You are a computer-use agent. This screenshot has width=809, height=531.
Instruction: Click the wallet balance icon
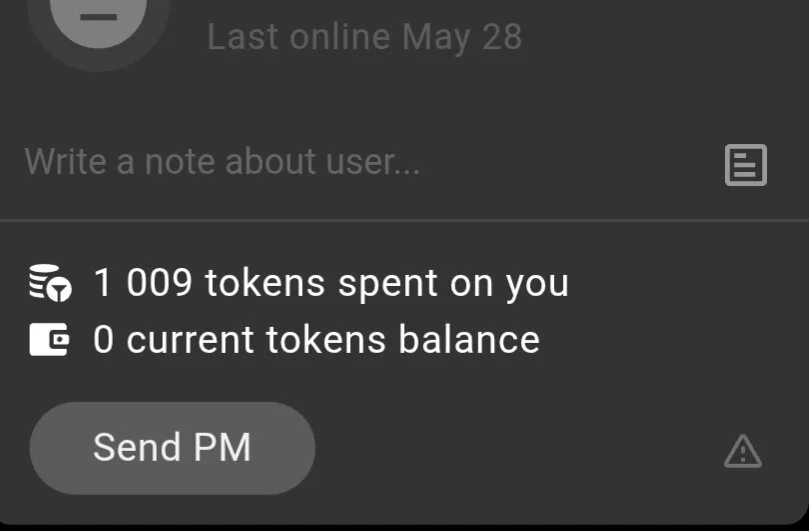pos(49,340)
